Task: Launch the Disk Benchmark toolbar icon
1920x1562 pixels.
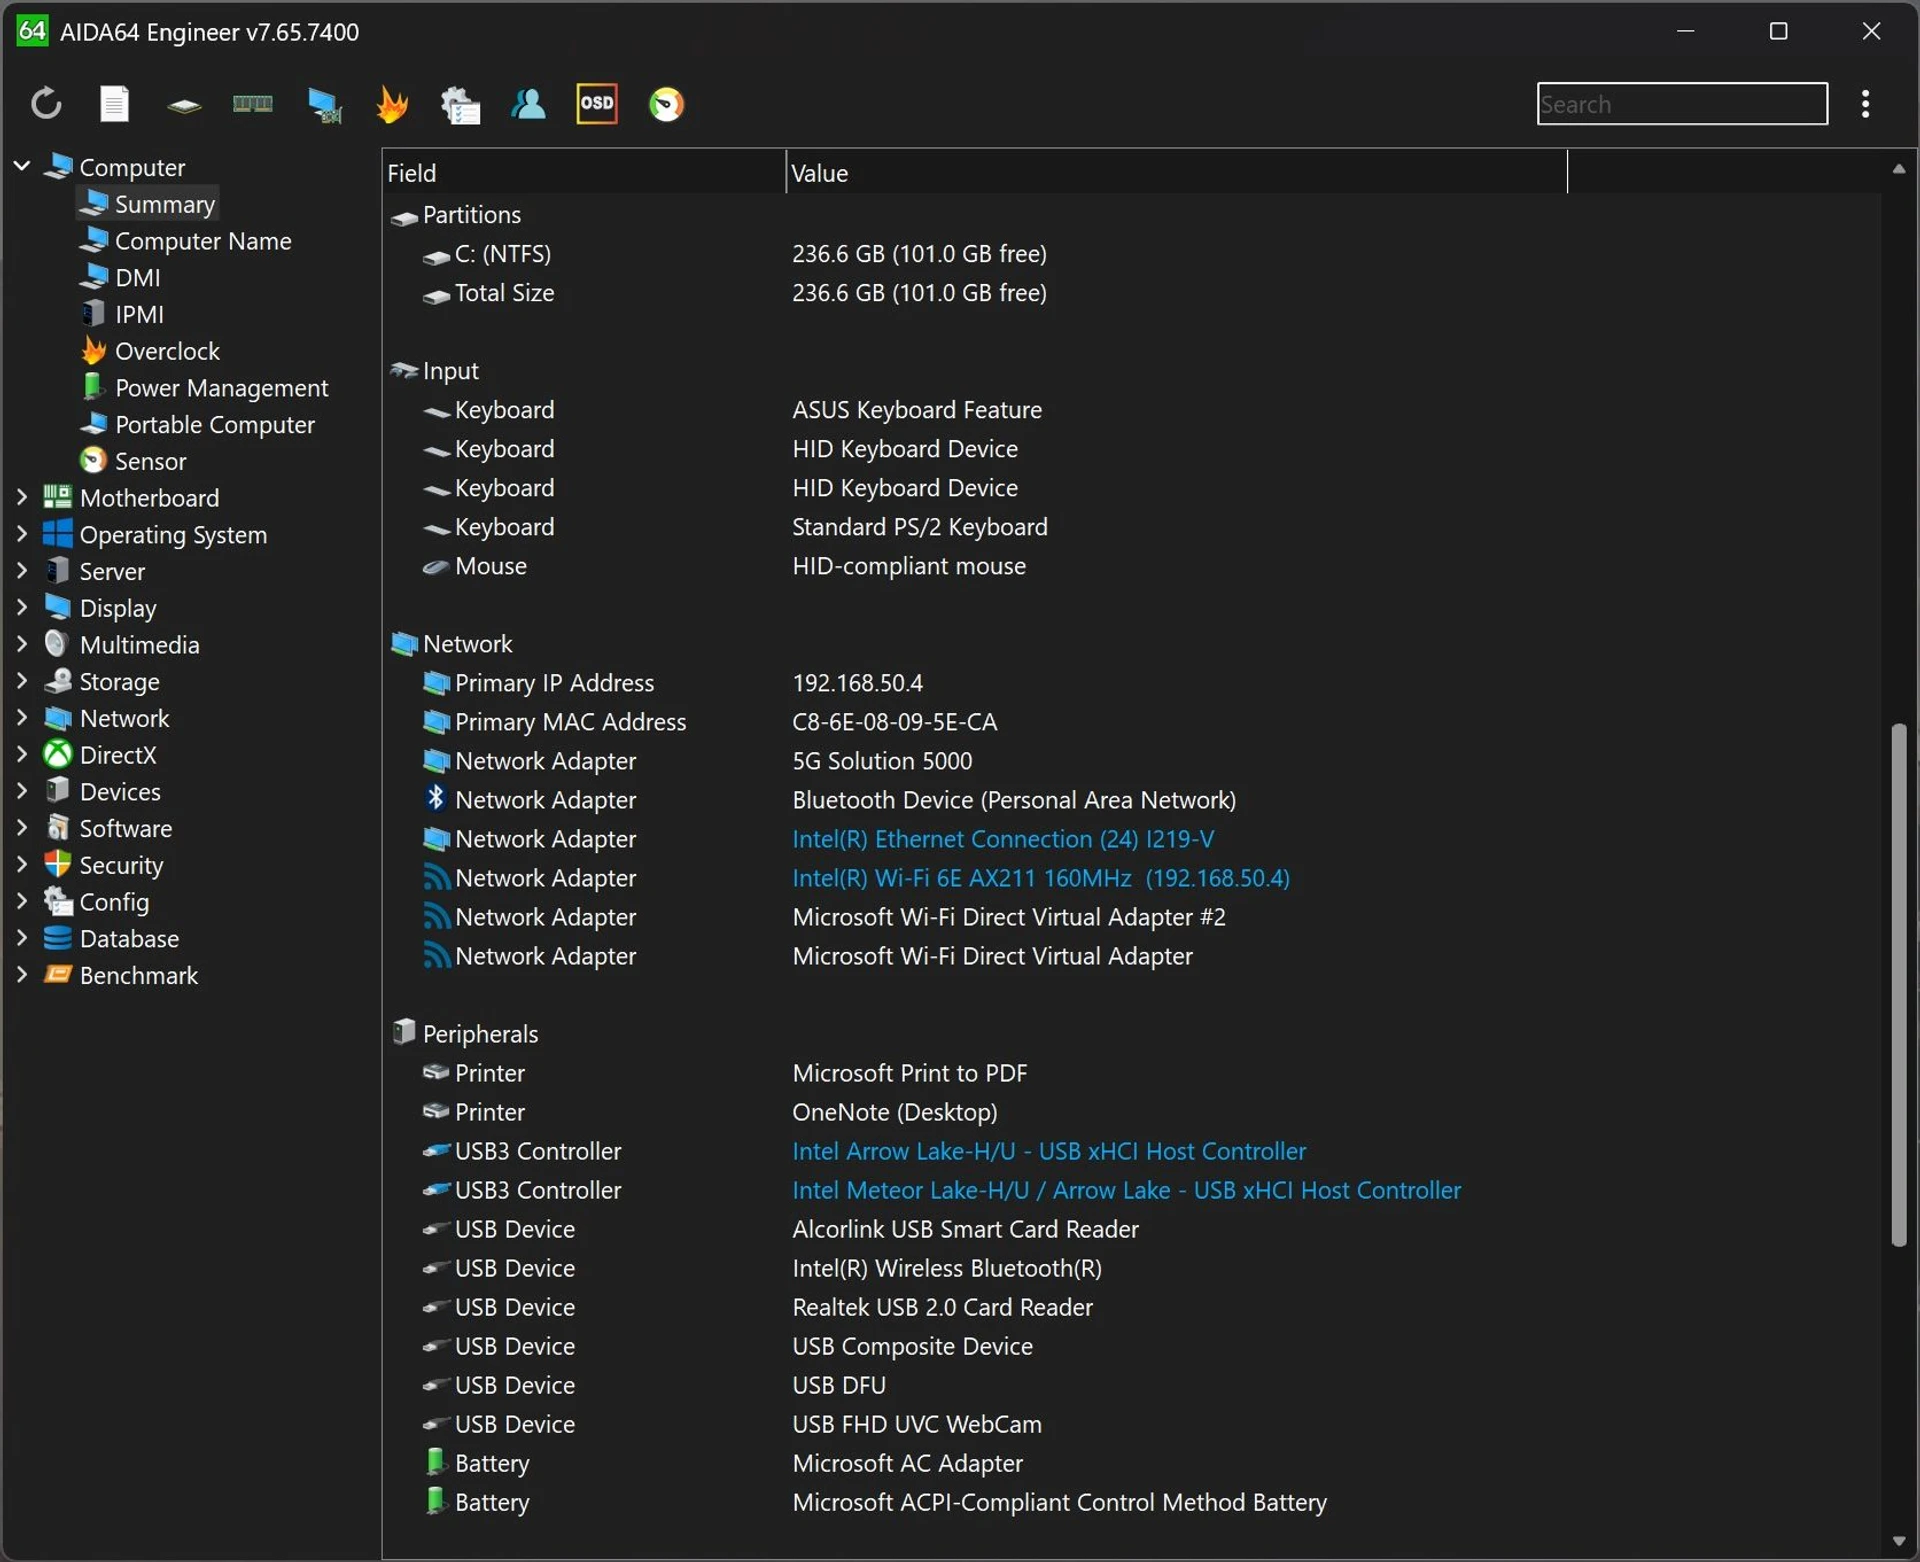Action: [x=183, y=105]
